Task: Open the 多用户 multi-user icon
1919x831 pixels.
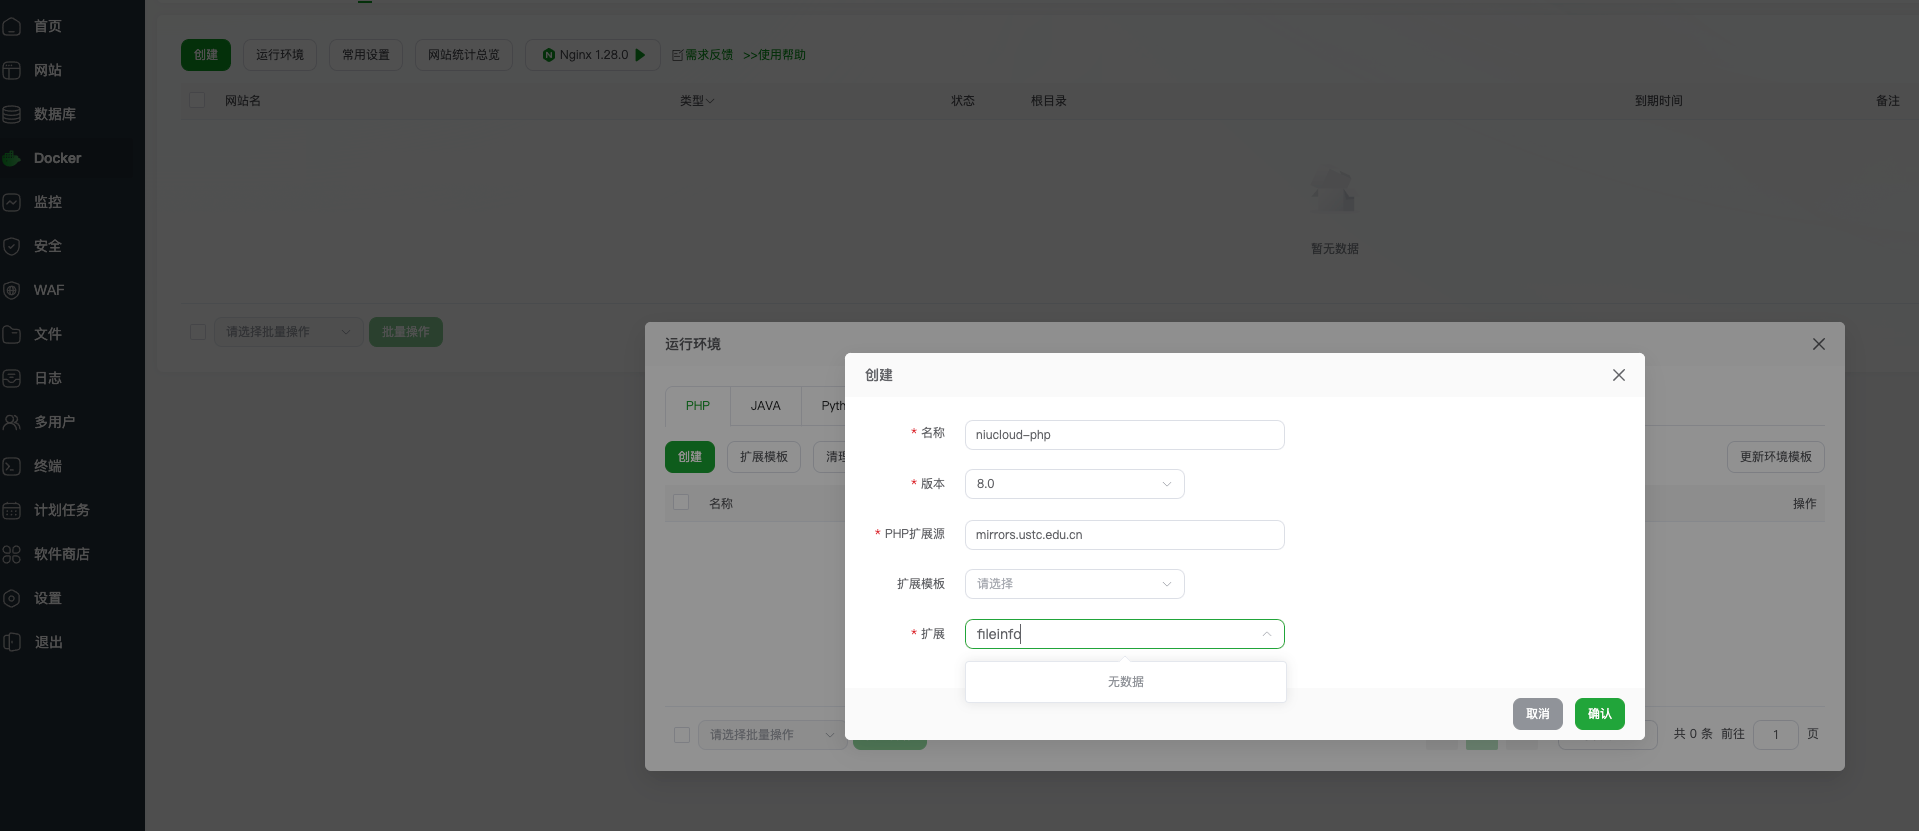Action: pos(12,422)
